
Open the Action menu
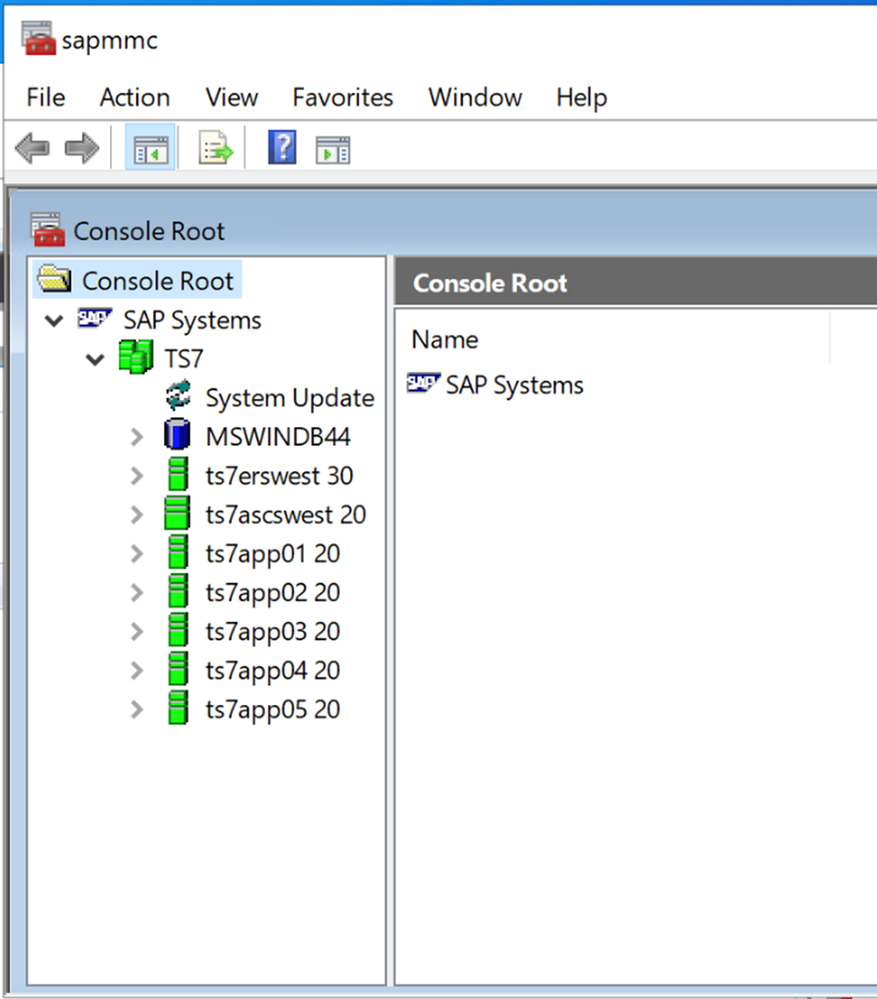135,97
